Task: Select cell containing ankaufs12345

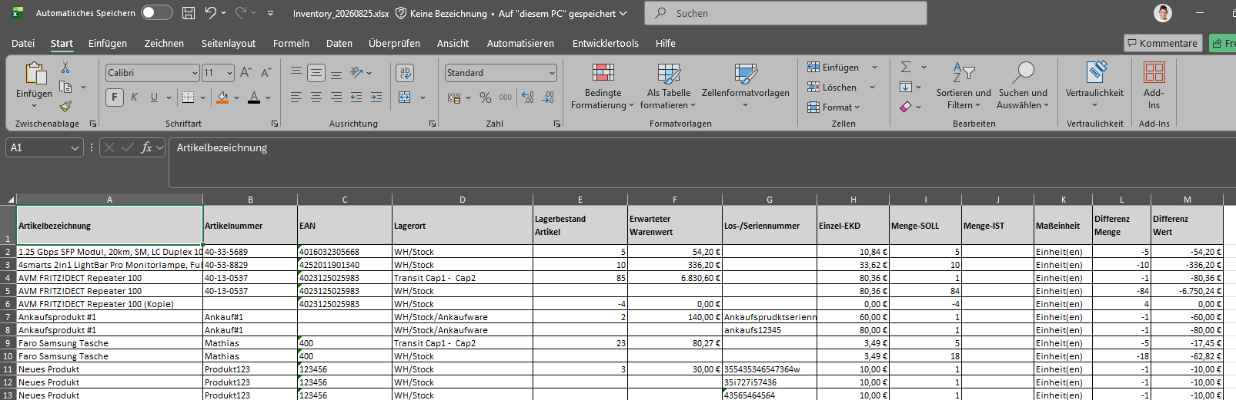Action: [769, 329]
